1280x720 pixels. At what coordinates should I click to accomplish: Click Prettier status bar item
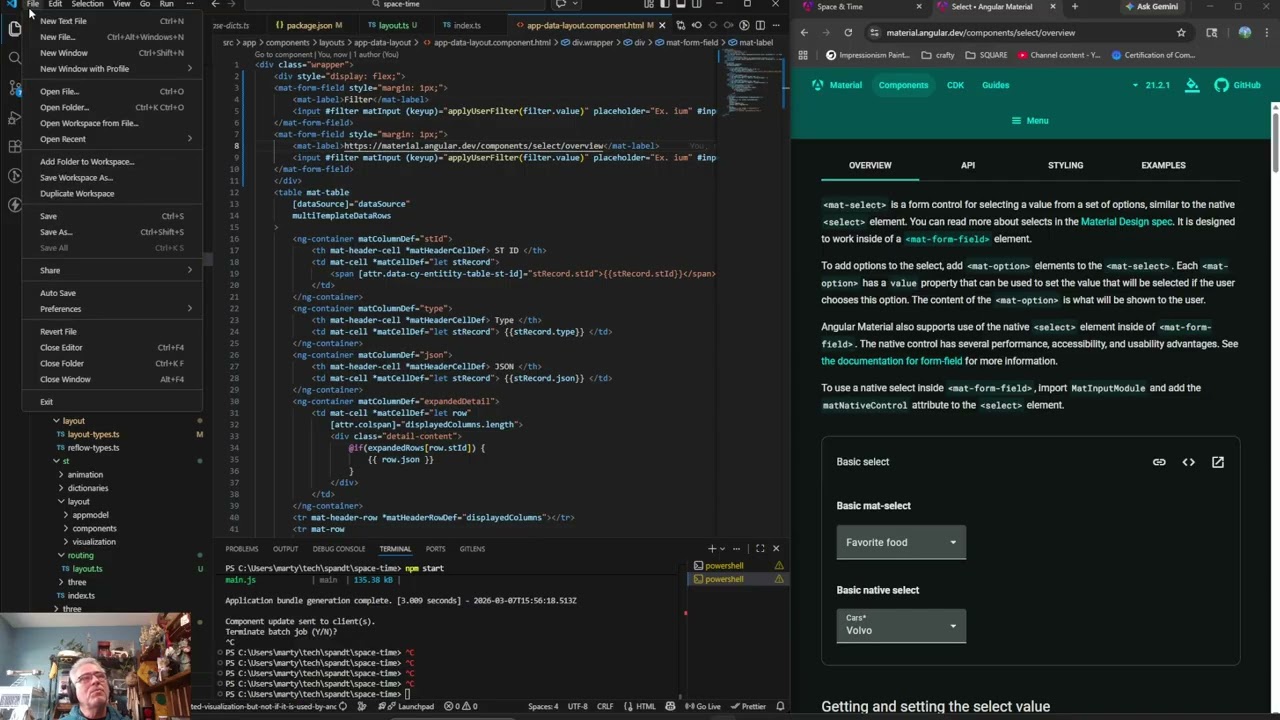tap(748, 706)
